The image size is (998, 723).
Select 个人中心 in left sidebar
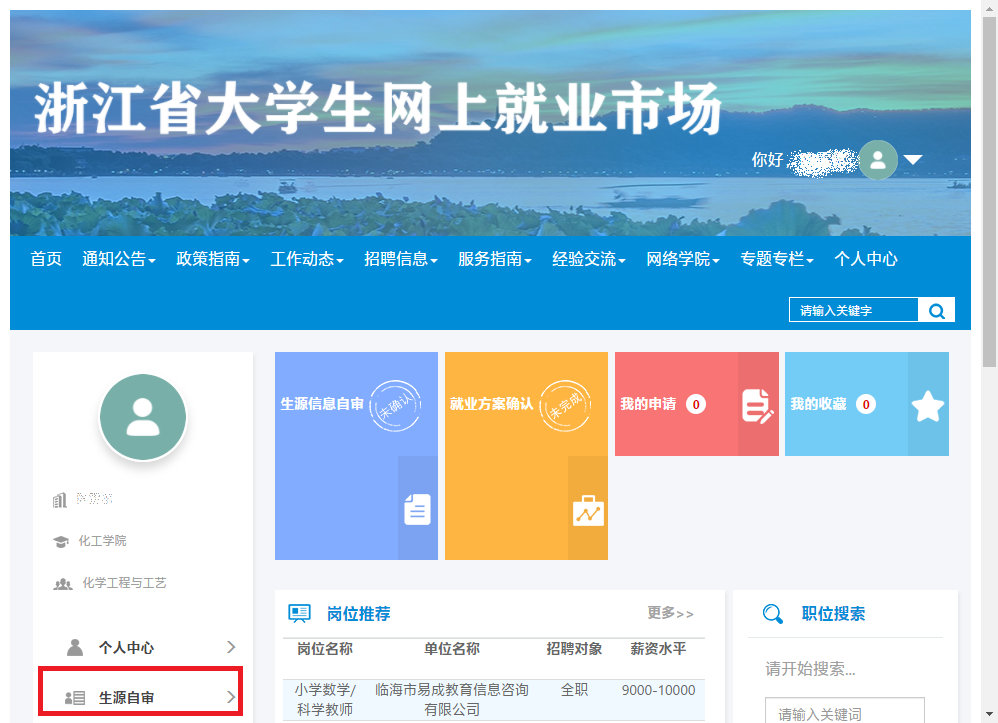[x=140, y=647]
